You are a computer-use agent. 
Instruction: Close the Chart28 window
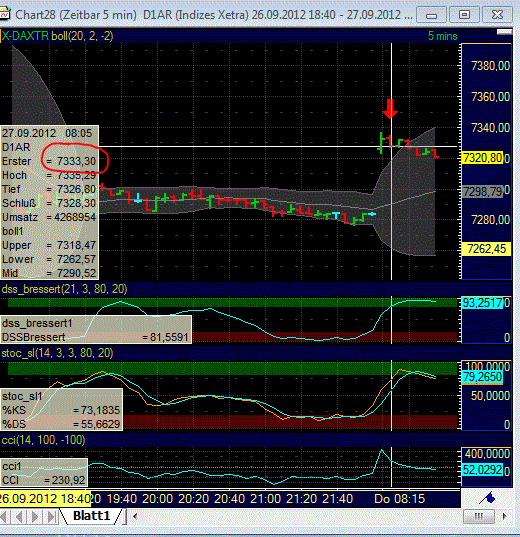click(x=497, y=15)
